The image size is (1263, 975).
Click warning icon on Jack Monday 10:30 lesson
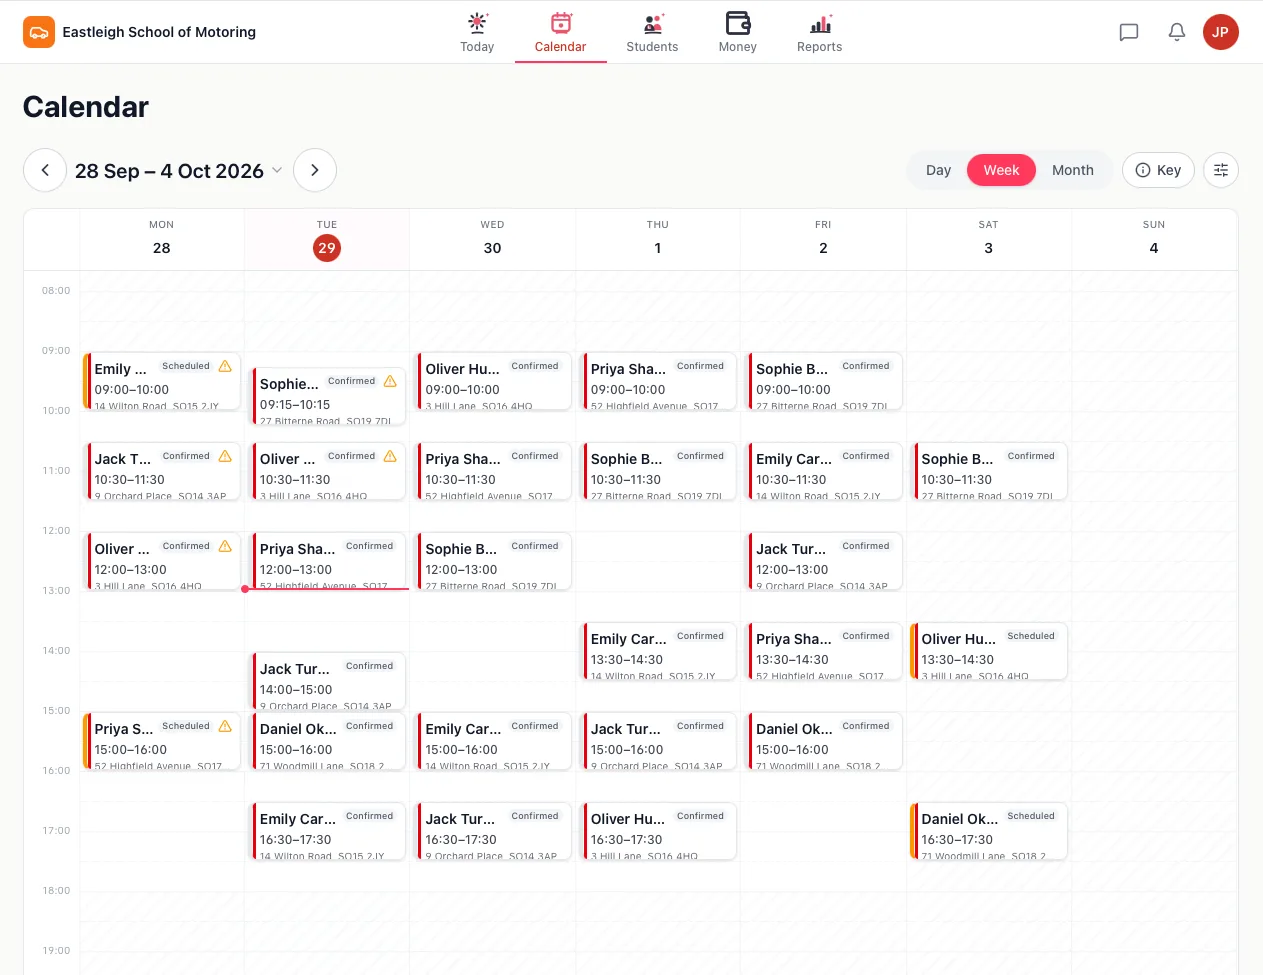pyautogui.click(x=225, y=456)
